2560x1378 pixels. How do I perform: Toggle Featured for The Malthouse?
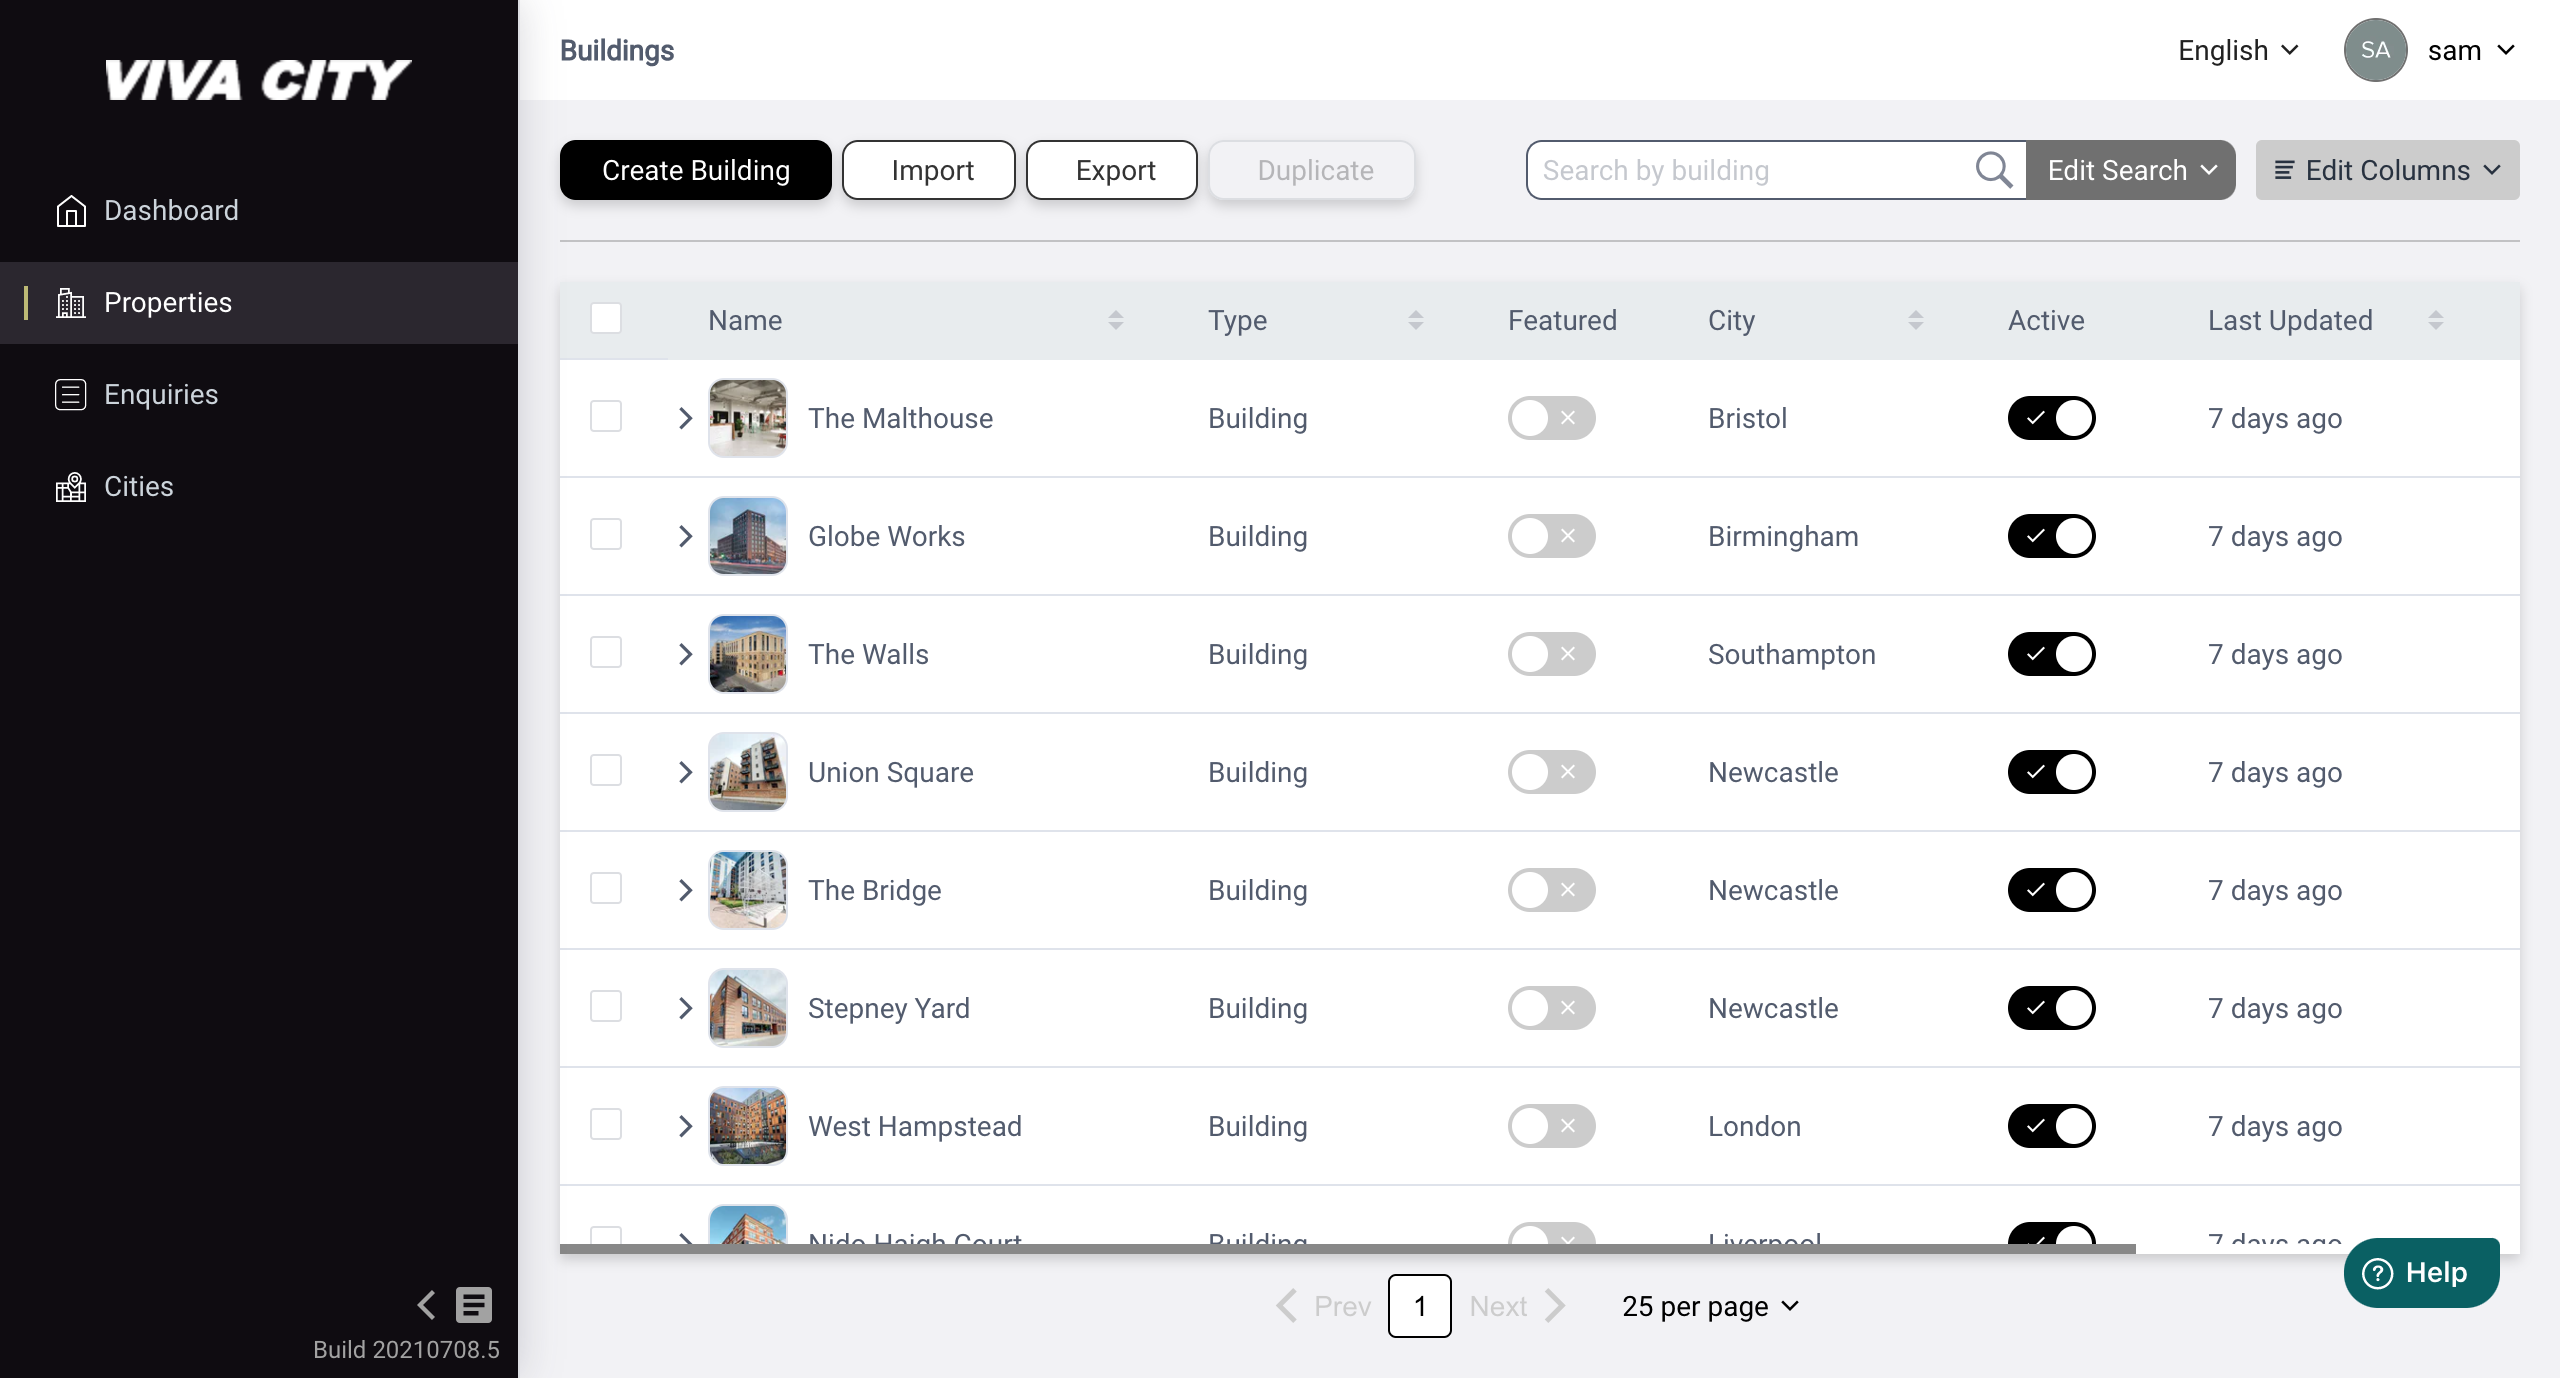tap(1551, 418)
